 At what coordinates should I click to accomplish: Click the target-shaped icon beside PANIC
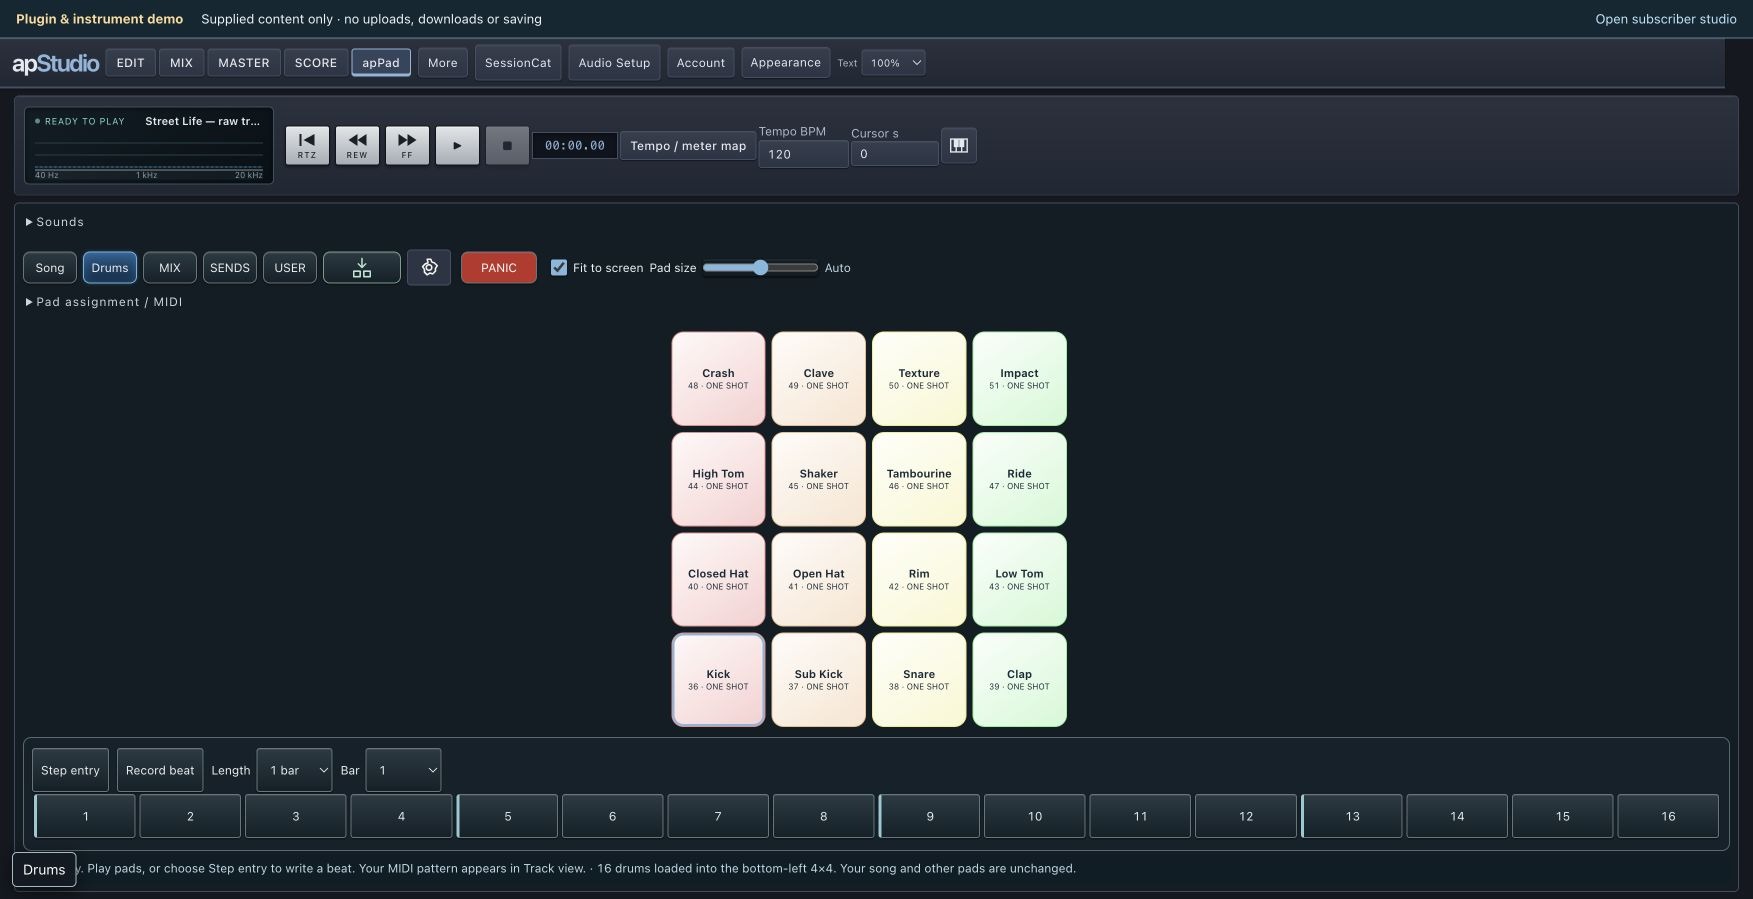click(x=429, y=267)
